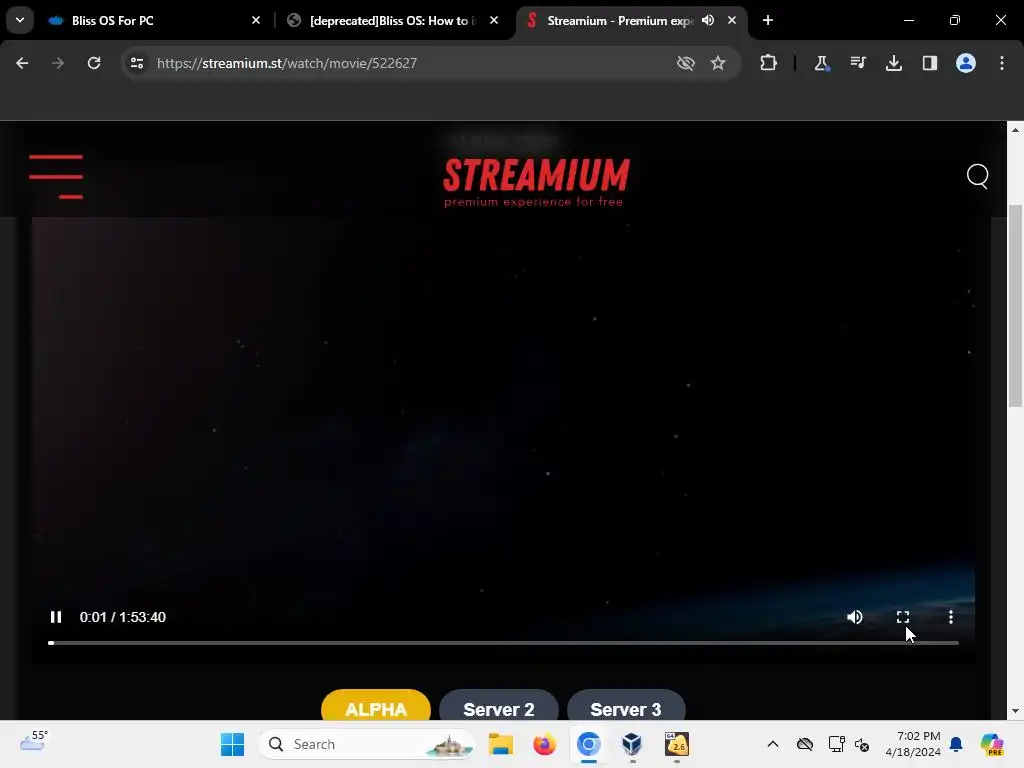The height and width of the screenshot is (768, 1024).
Task: Go forward in browser history
Action: [x=58, y=63]
